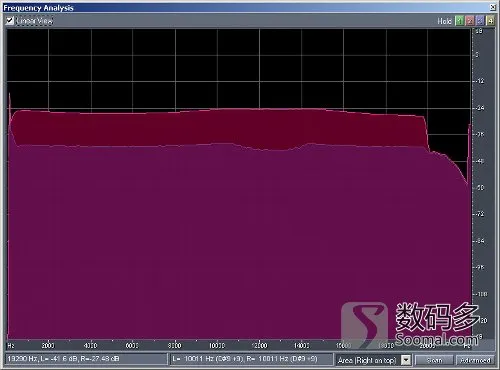Uncheck the Linear View checkbox

(10, 21)
